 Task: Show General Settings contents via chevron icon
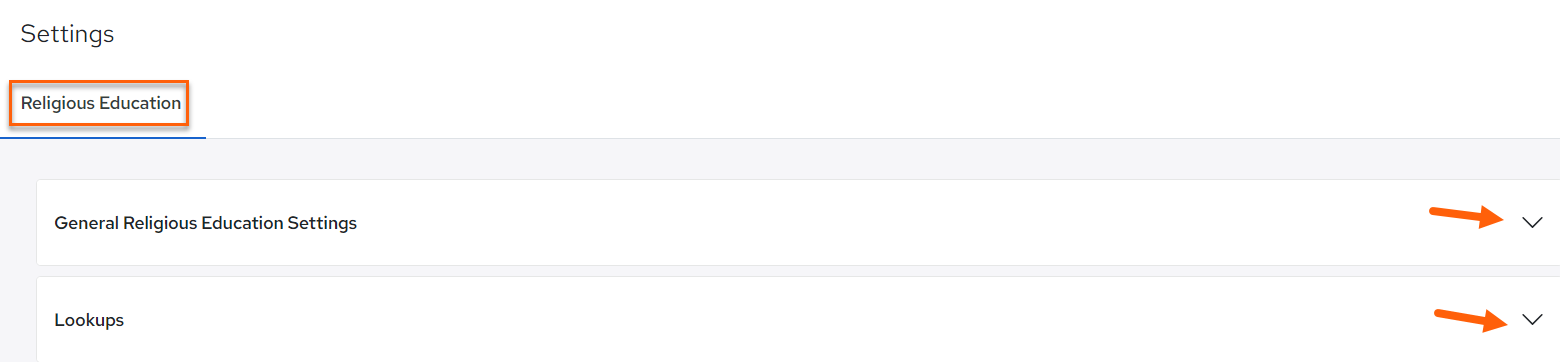pyautogui.click(x=1532, y=223)
